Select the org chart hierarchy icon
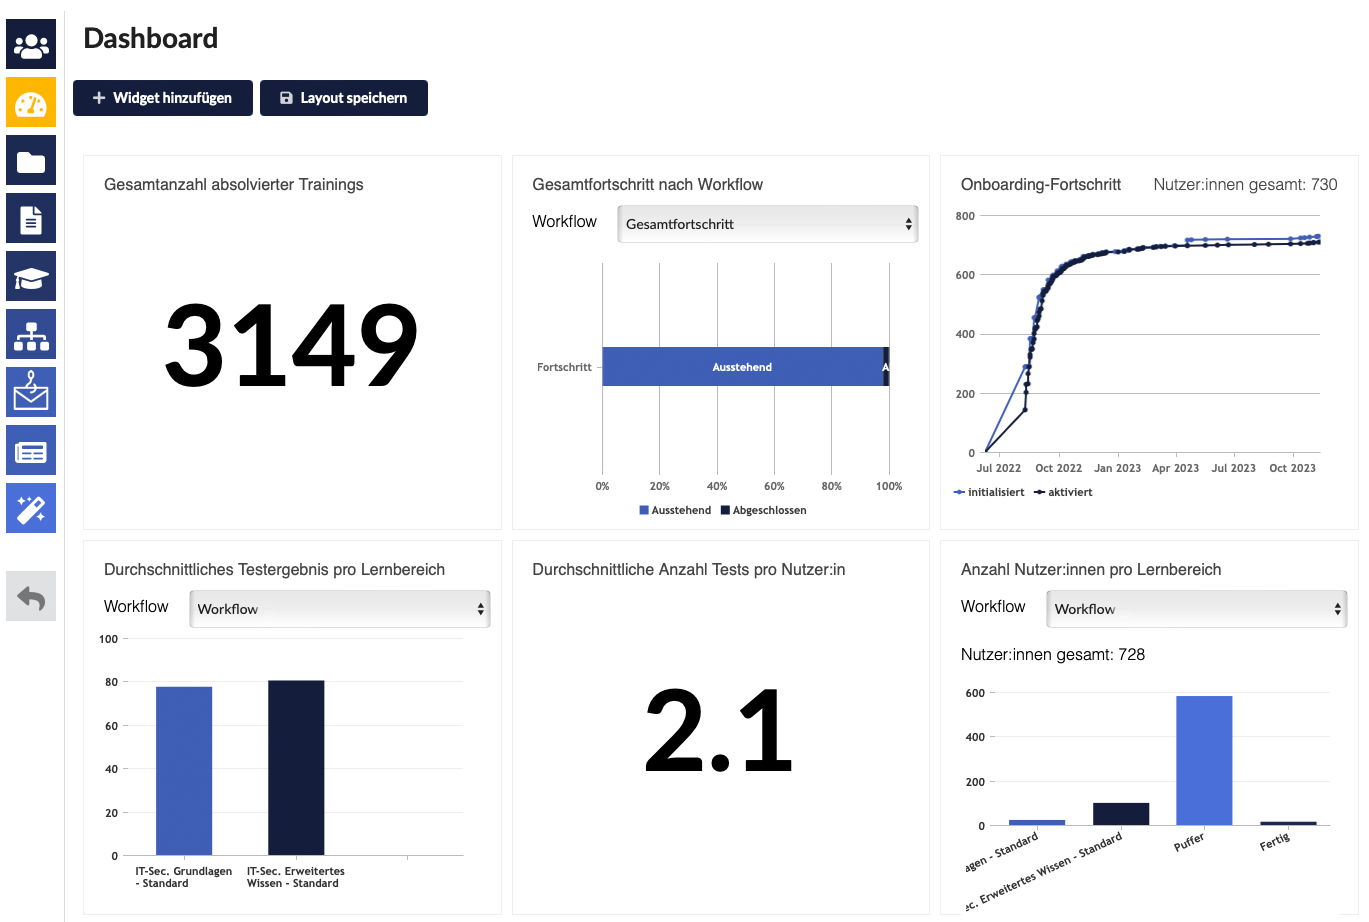Viewport: 1369px width, 922px height. click(31, 335)
